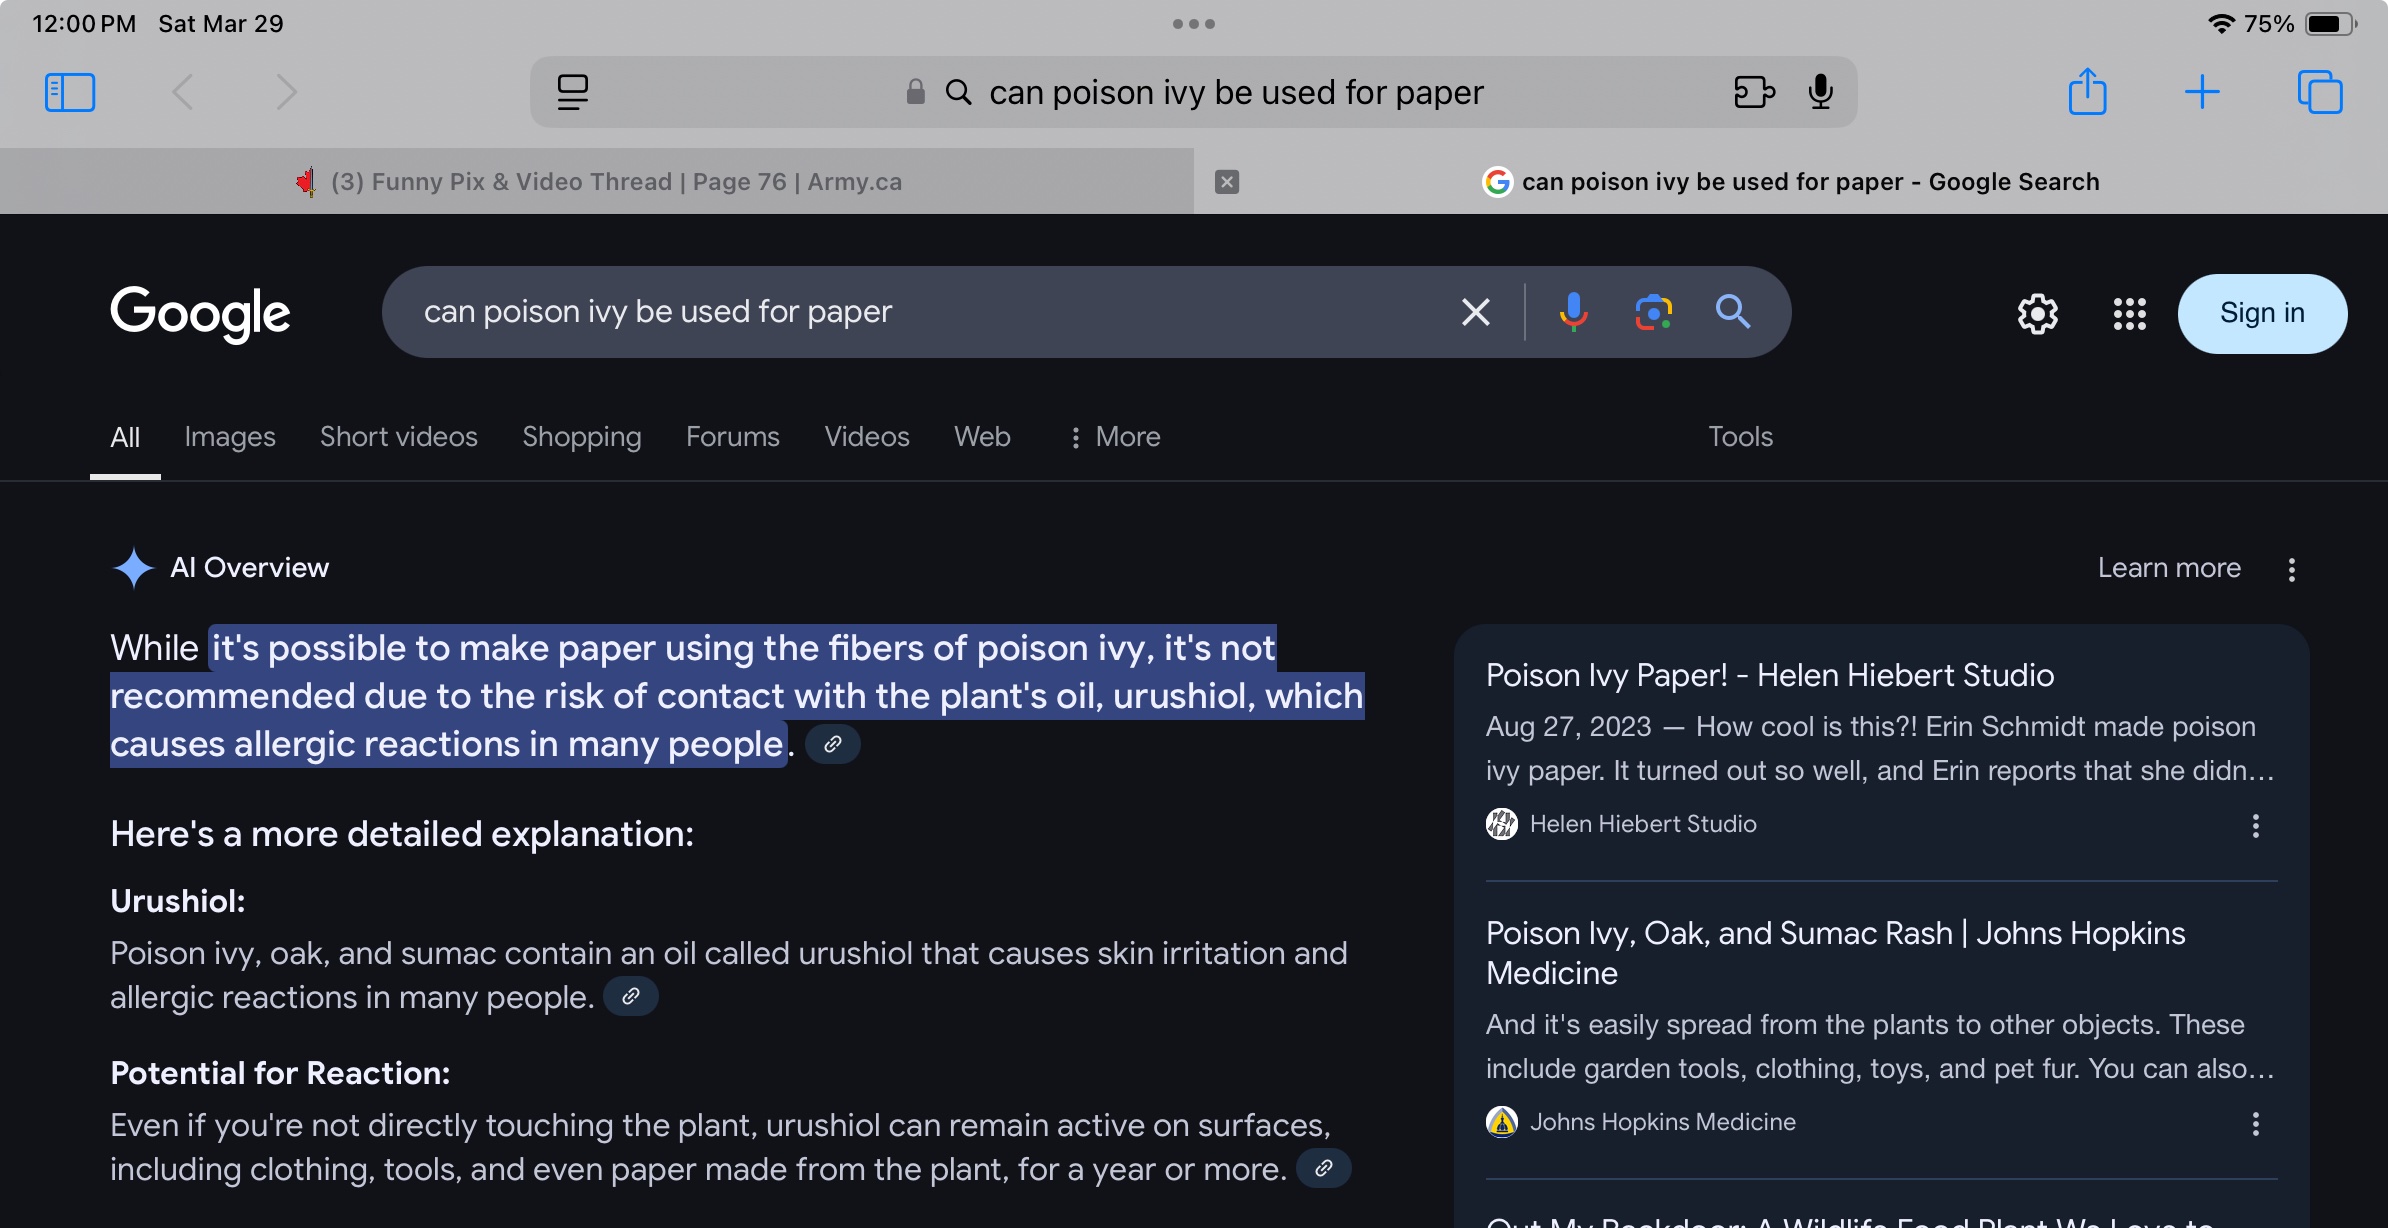Image resolution: width=2388 pixels, height=1228 pixels.
Task: Open the Johns Hopkins Medicine rash article
Action: [x=1836, y=952]
